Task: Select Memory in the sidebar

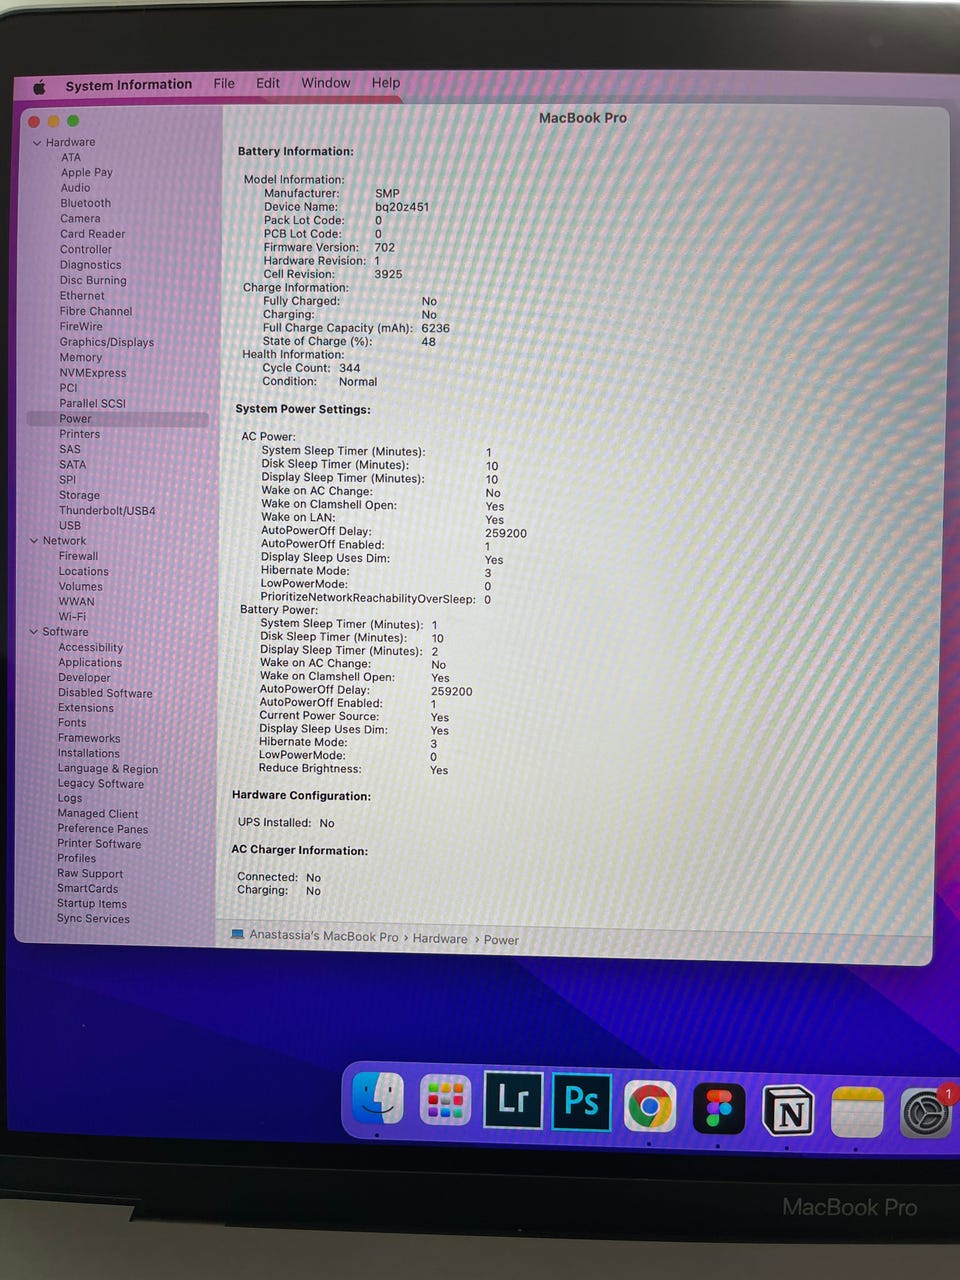Action: [80, 357]
